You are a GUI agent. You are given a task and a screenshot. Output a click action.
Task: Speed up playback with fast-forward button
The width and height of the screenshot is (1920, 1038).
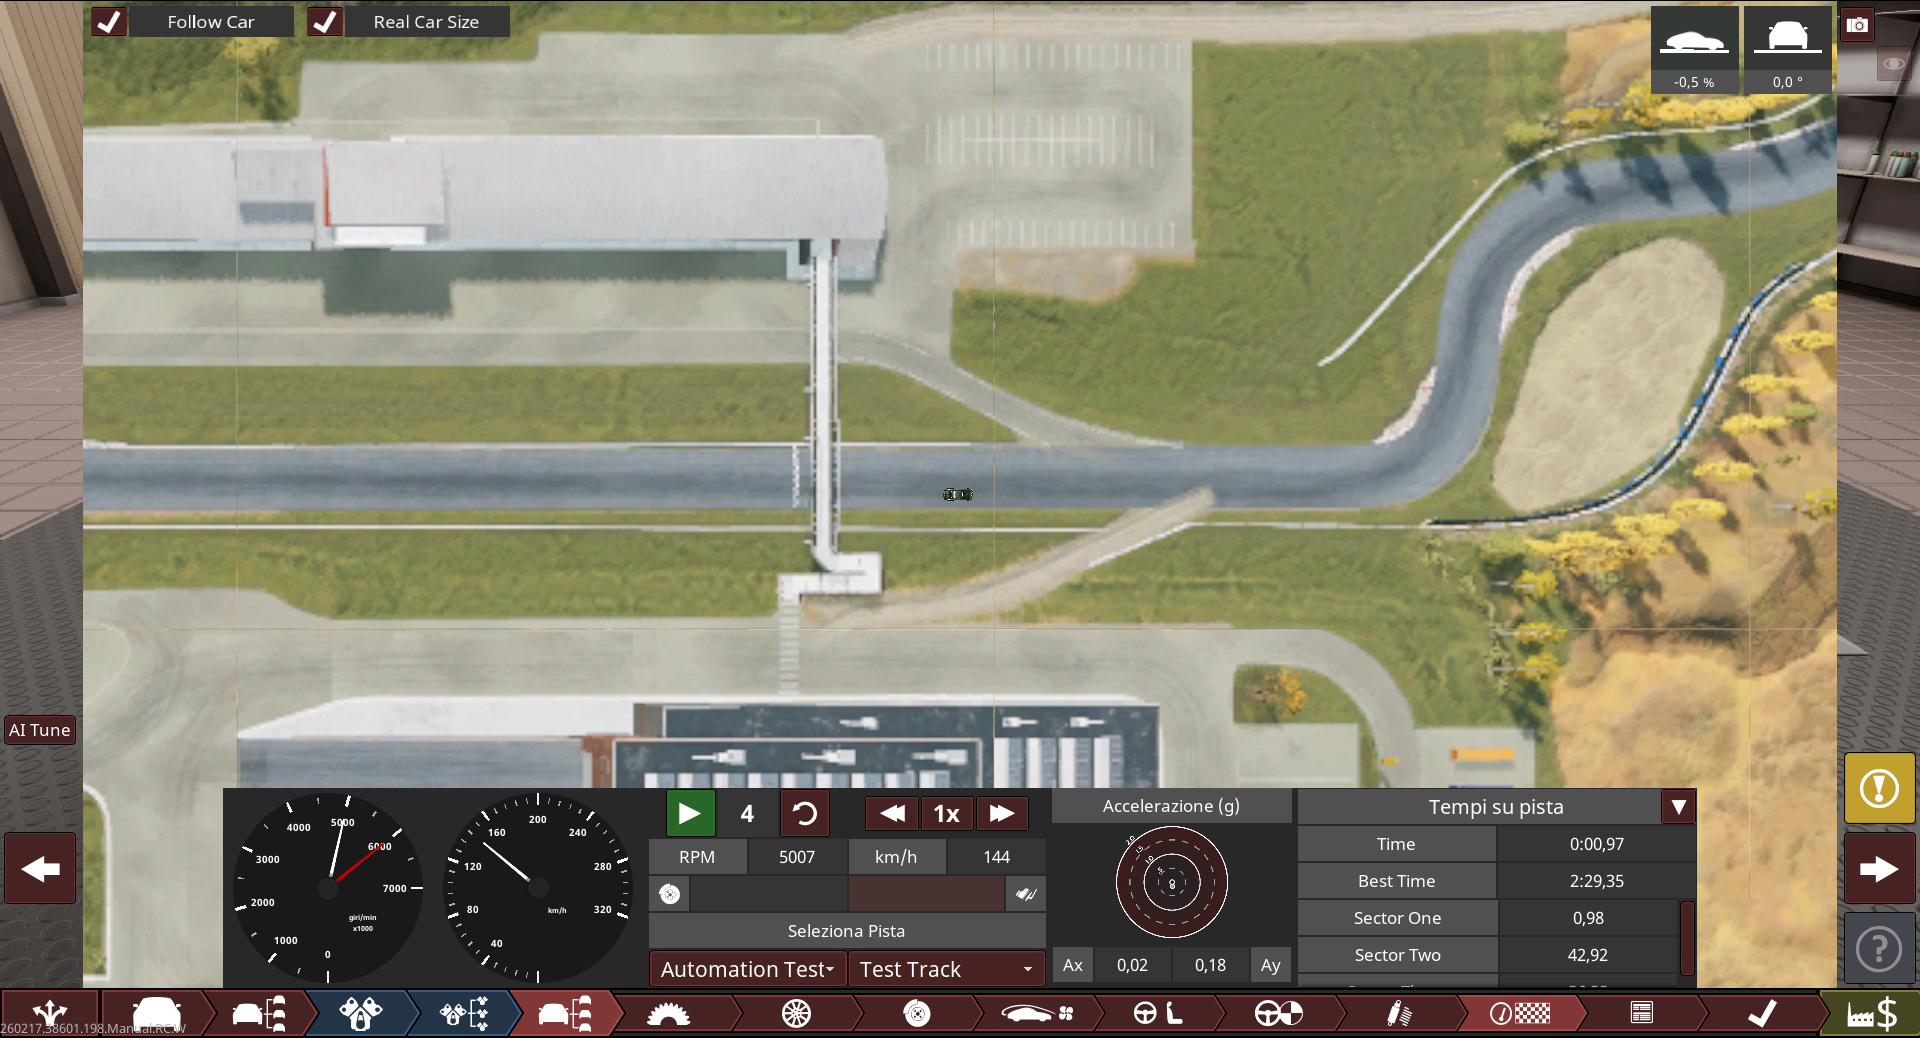click(x=1001, y=813)
